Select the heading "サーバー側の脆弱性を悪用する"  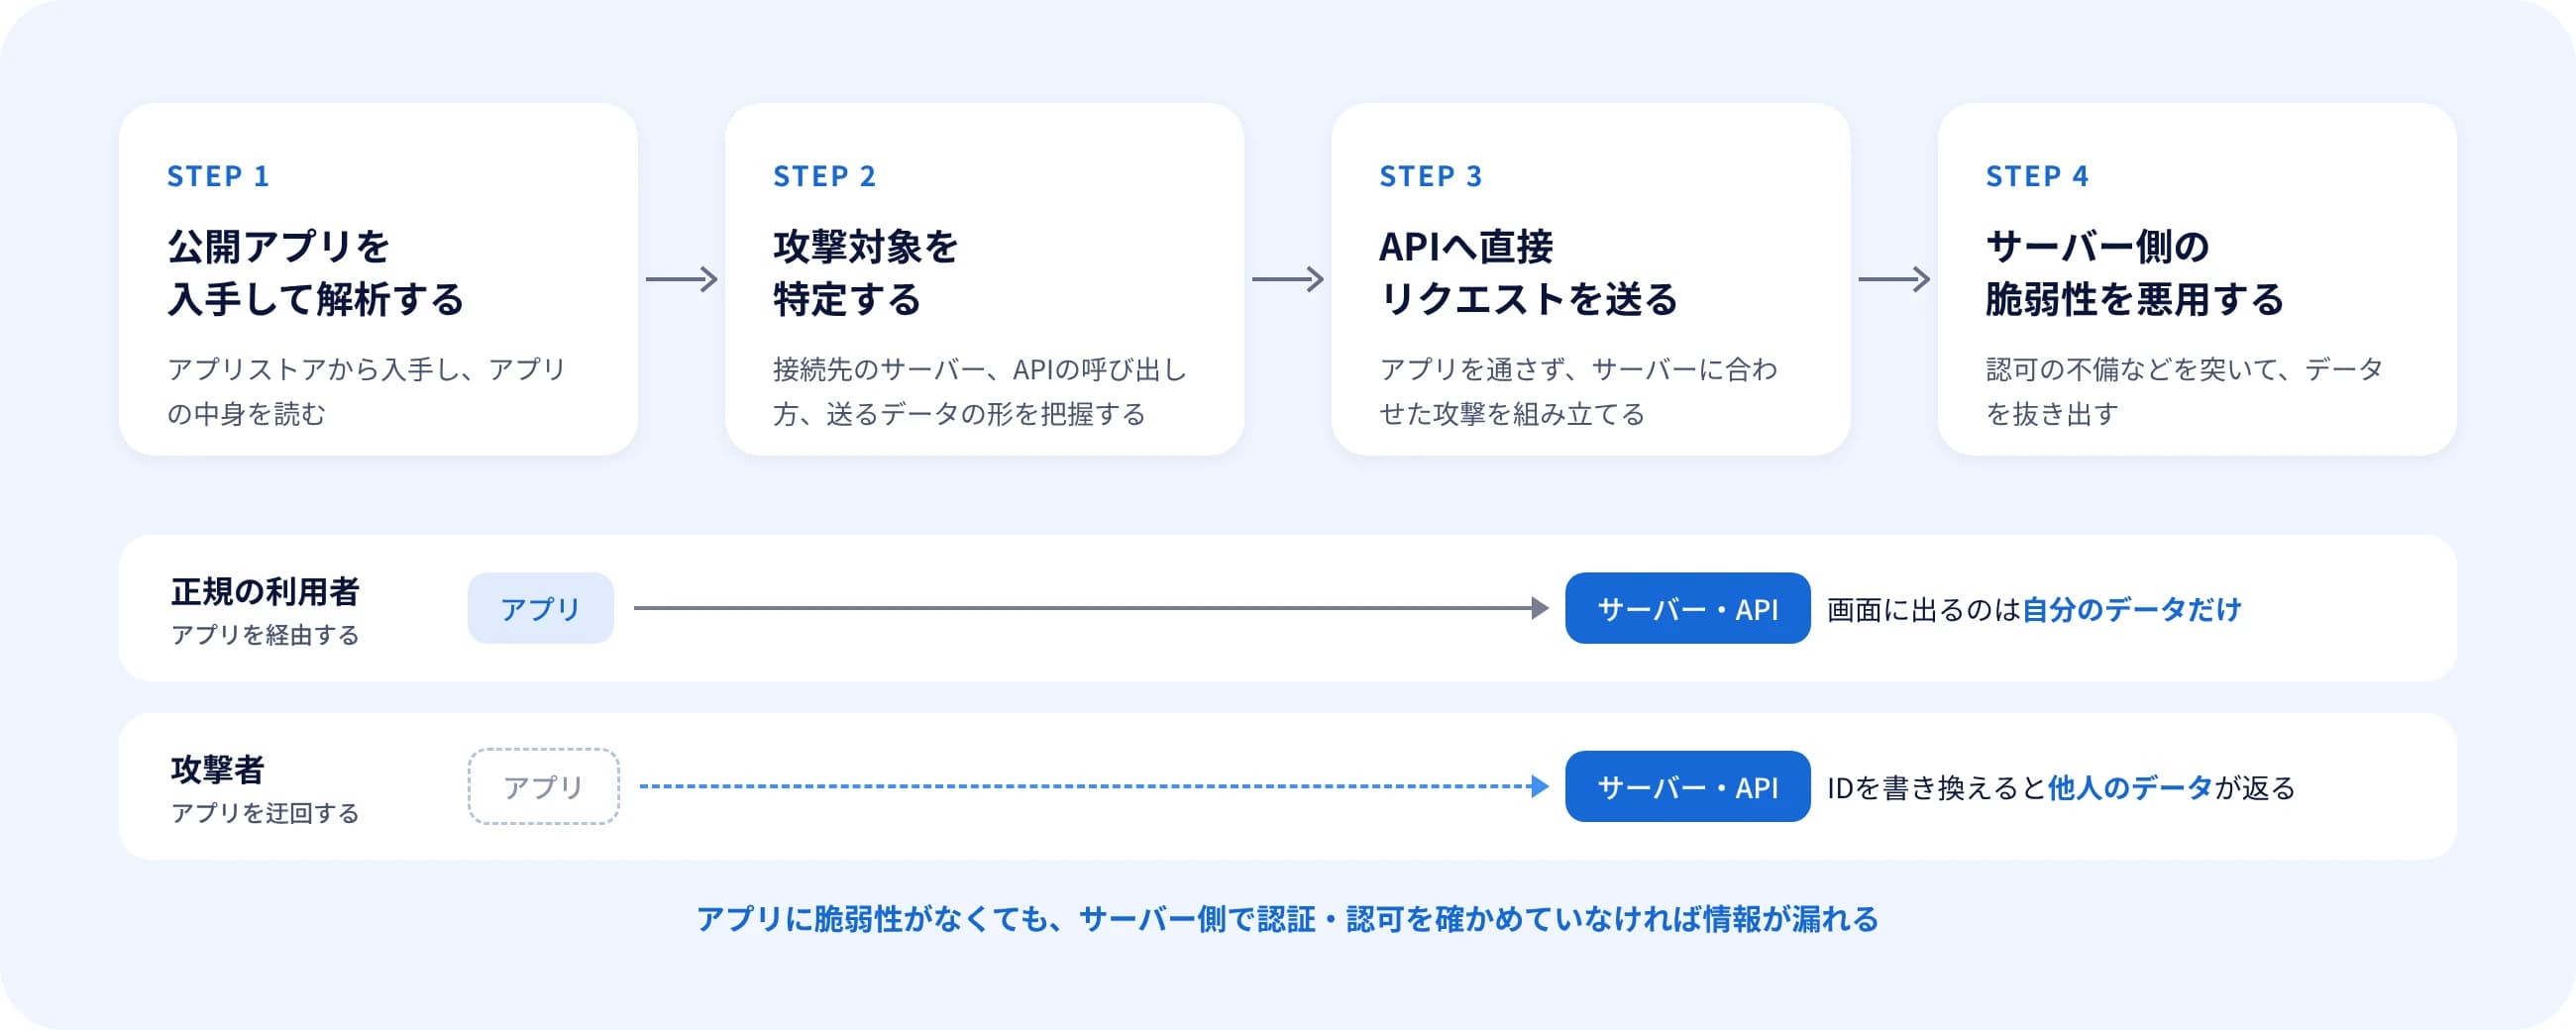coord(2135,272)
